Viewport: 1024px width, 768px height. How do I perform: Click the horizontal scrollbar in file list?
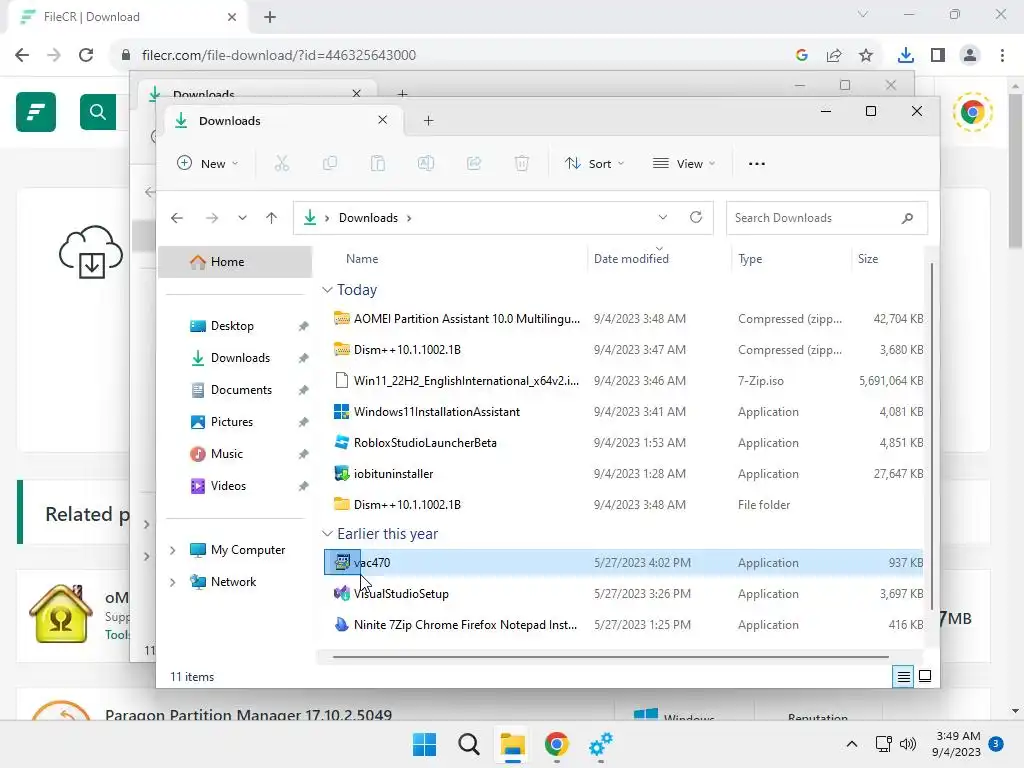pyautogui.click(x=611, y=656)
